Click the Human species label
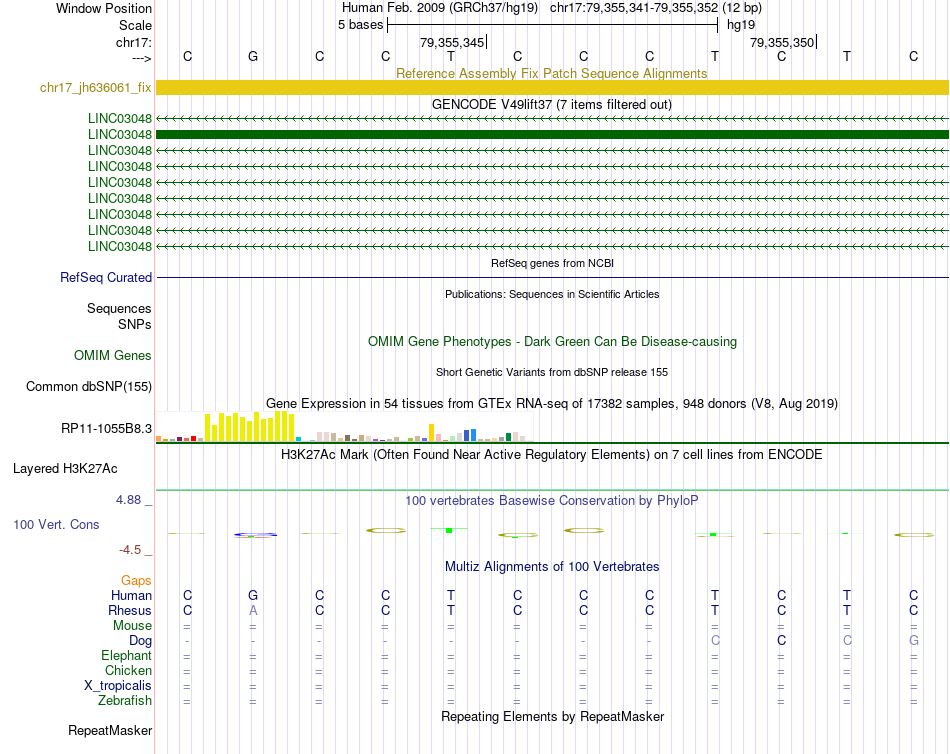Viewport: 950px width, 754px height. pyautogui.click(x=131, y=595)
